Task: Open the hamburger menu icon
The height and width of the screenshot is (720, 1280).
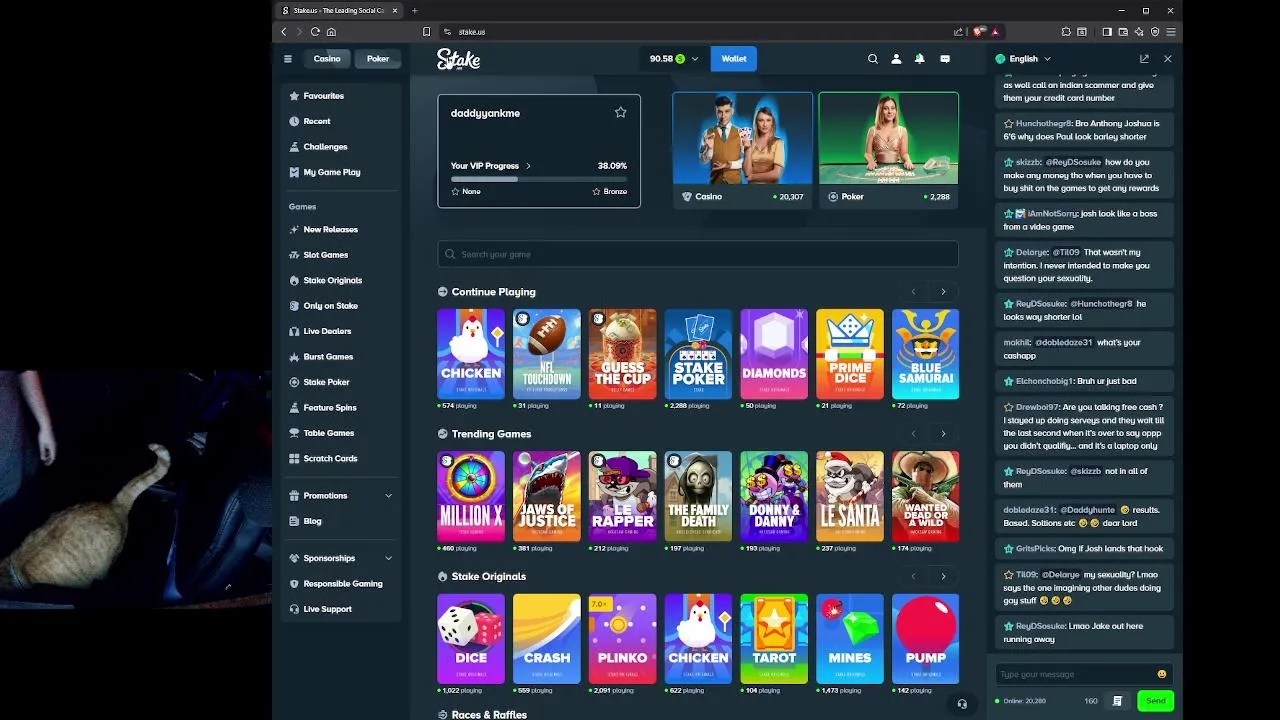Action: tap(288, 59)
